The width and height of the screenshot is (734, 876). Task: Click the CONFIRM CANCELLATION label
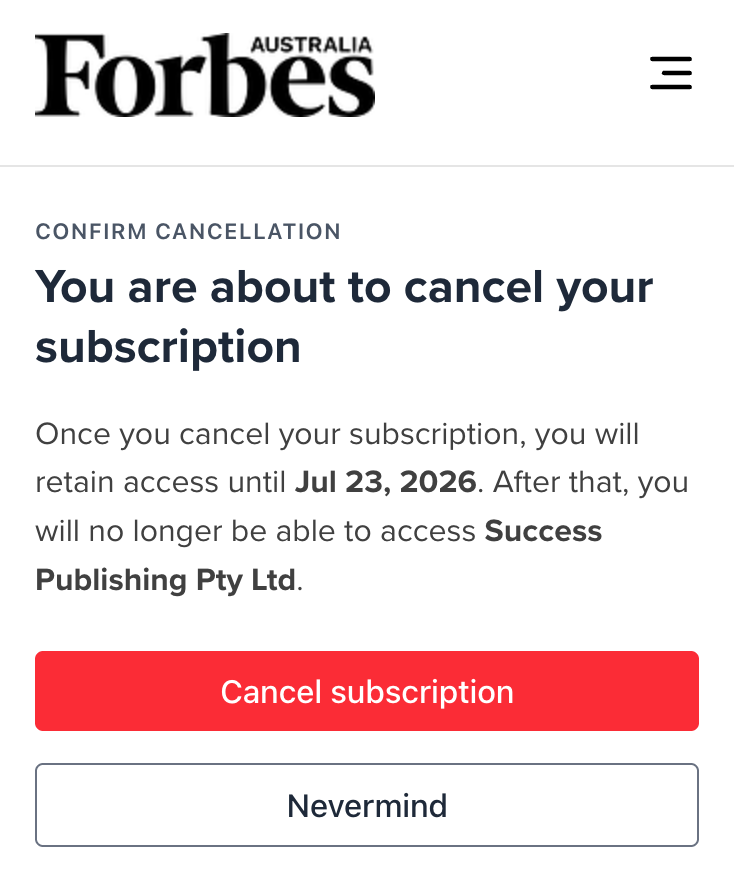click(x=188, y=232)
